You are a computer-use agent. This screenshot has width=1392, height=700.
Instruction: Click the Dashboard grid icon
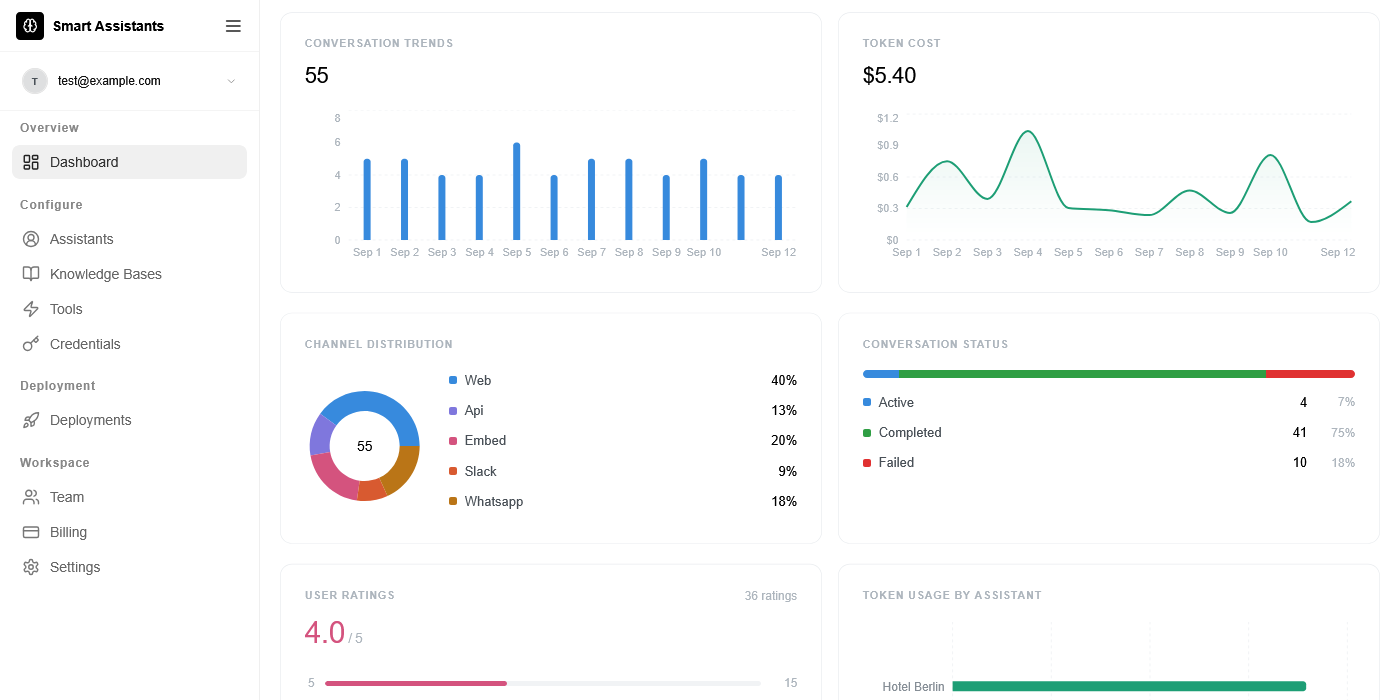click(31, 162)
